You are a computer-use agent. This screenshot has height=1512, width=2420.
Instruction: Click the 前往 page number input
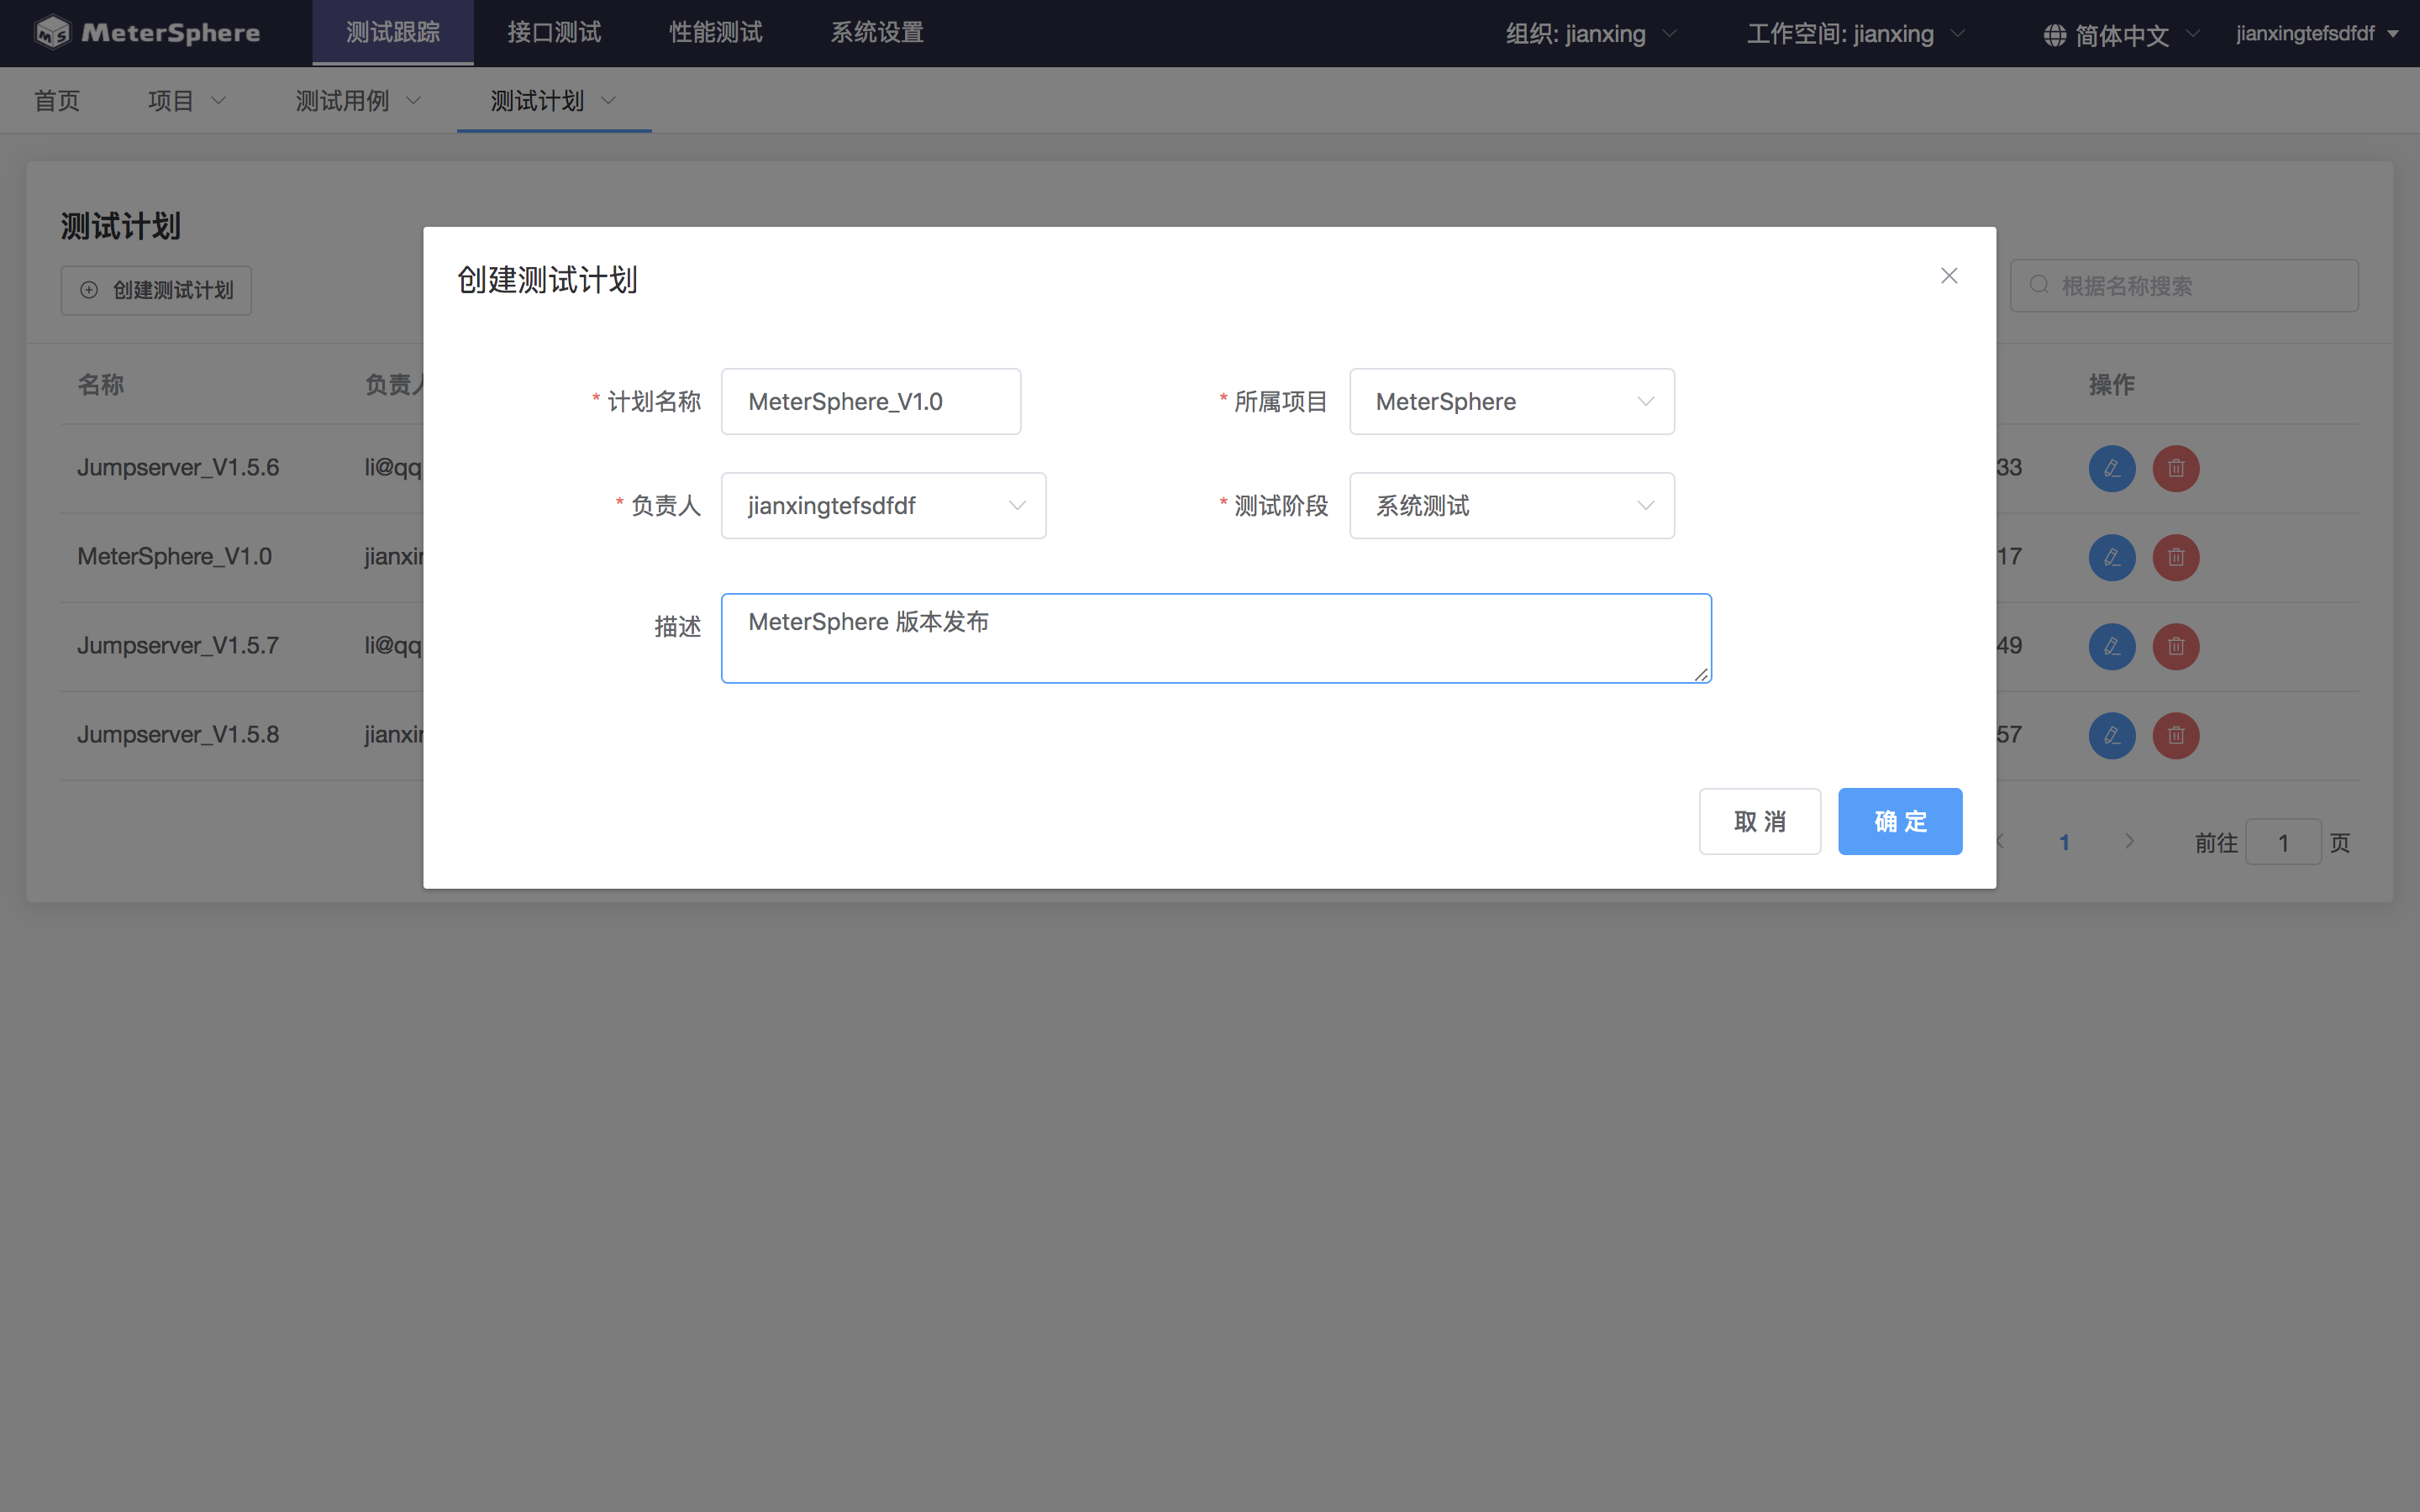[x=2283, y=842]
